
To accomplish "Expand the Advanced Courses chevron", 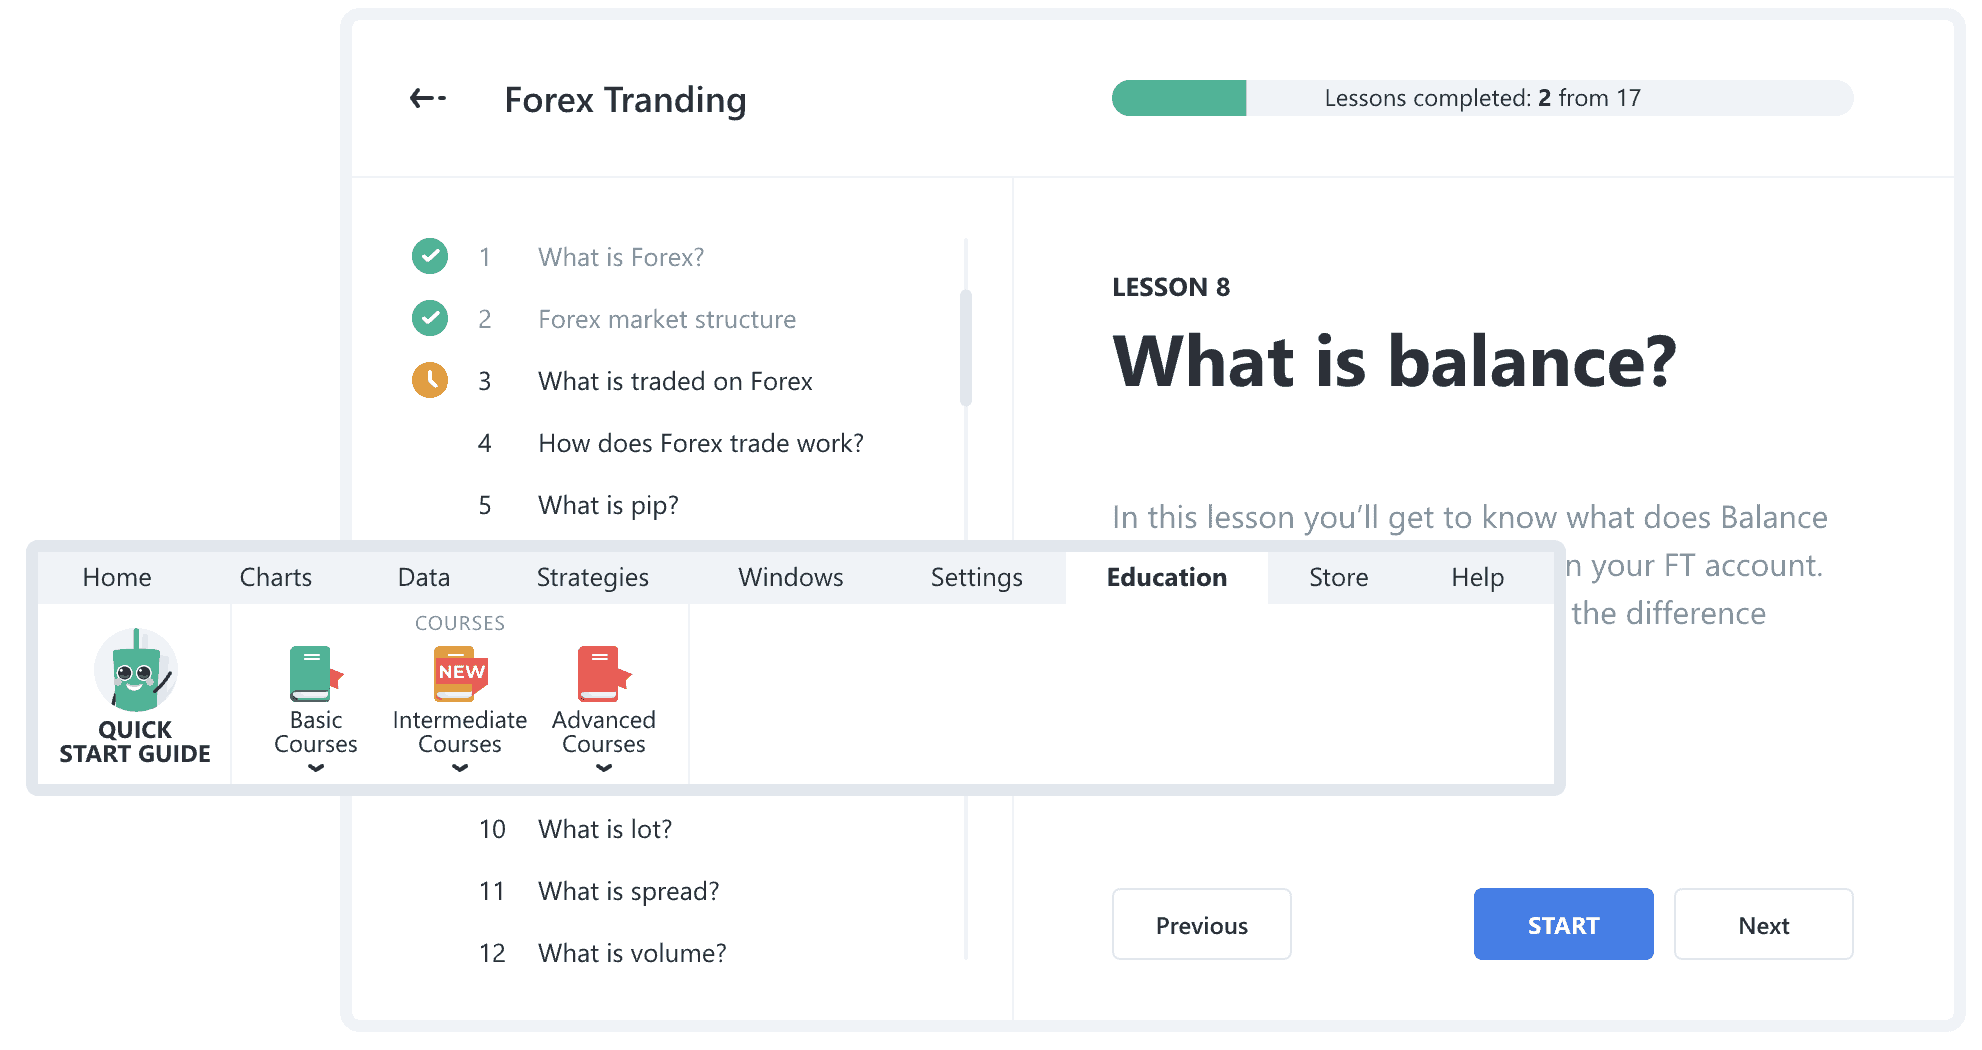I will (x=603, y=768).
